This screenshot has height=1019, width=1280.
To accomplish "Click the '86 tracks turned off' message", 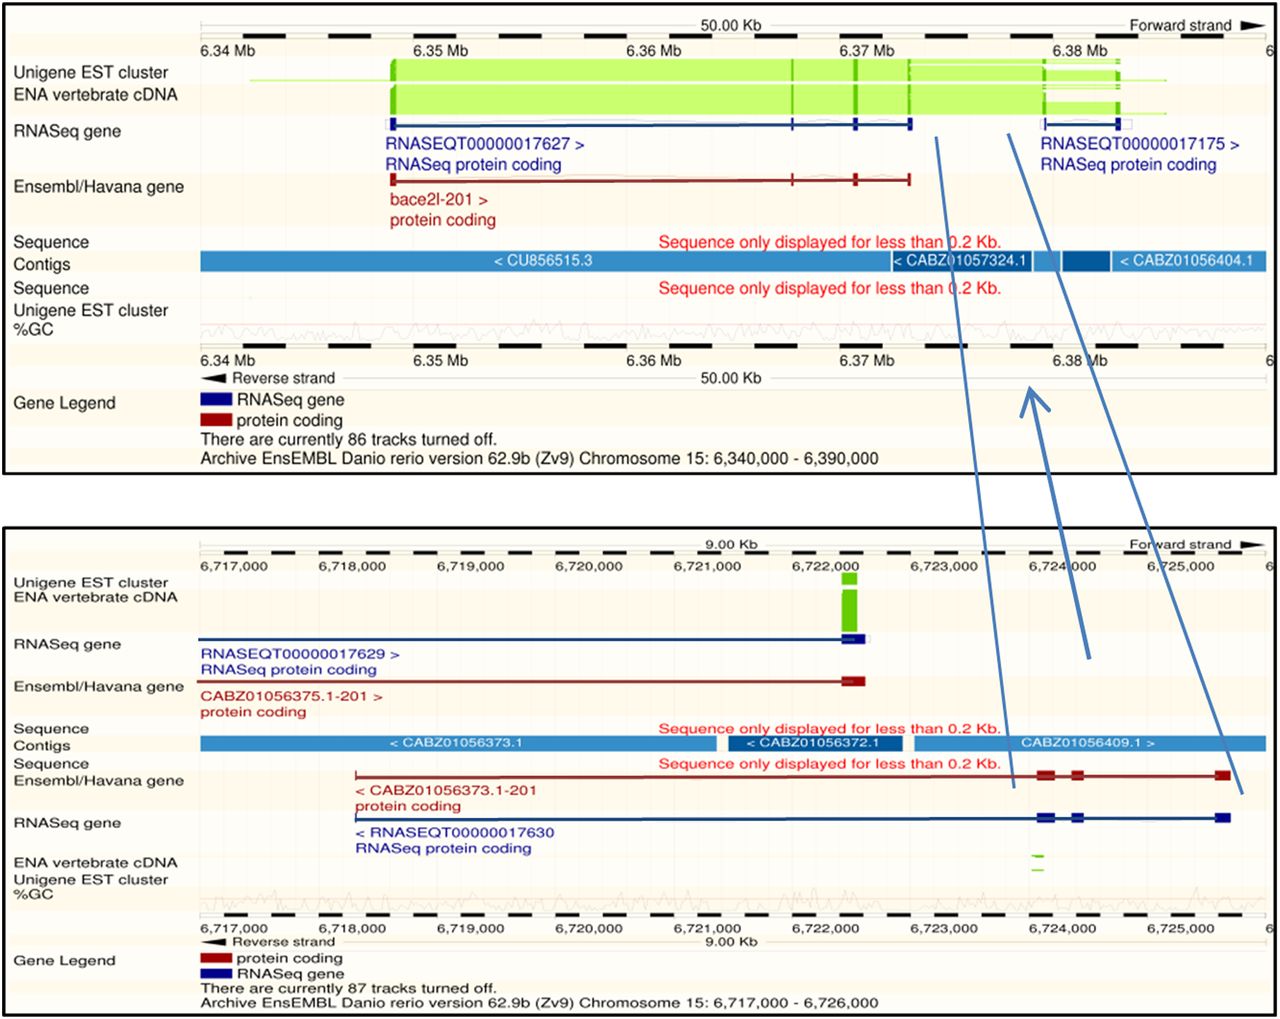I will coord(348,439).
